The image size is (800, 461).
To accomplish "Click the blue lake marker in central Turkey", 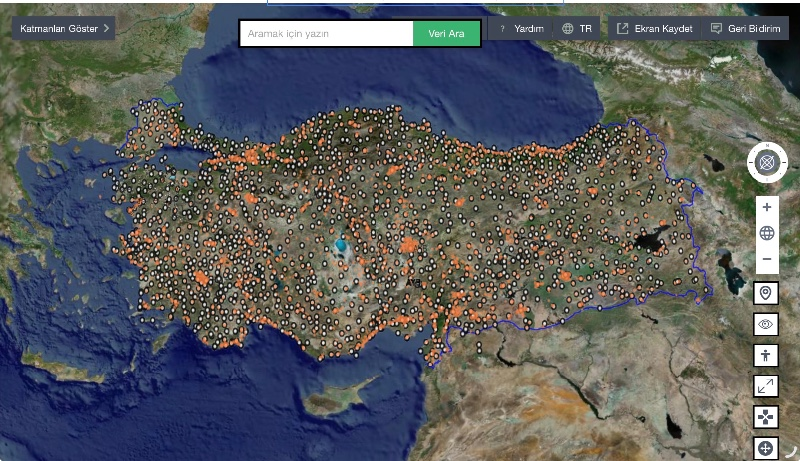I will [x=341, y=246].
